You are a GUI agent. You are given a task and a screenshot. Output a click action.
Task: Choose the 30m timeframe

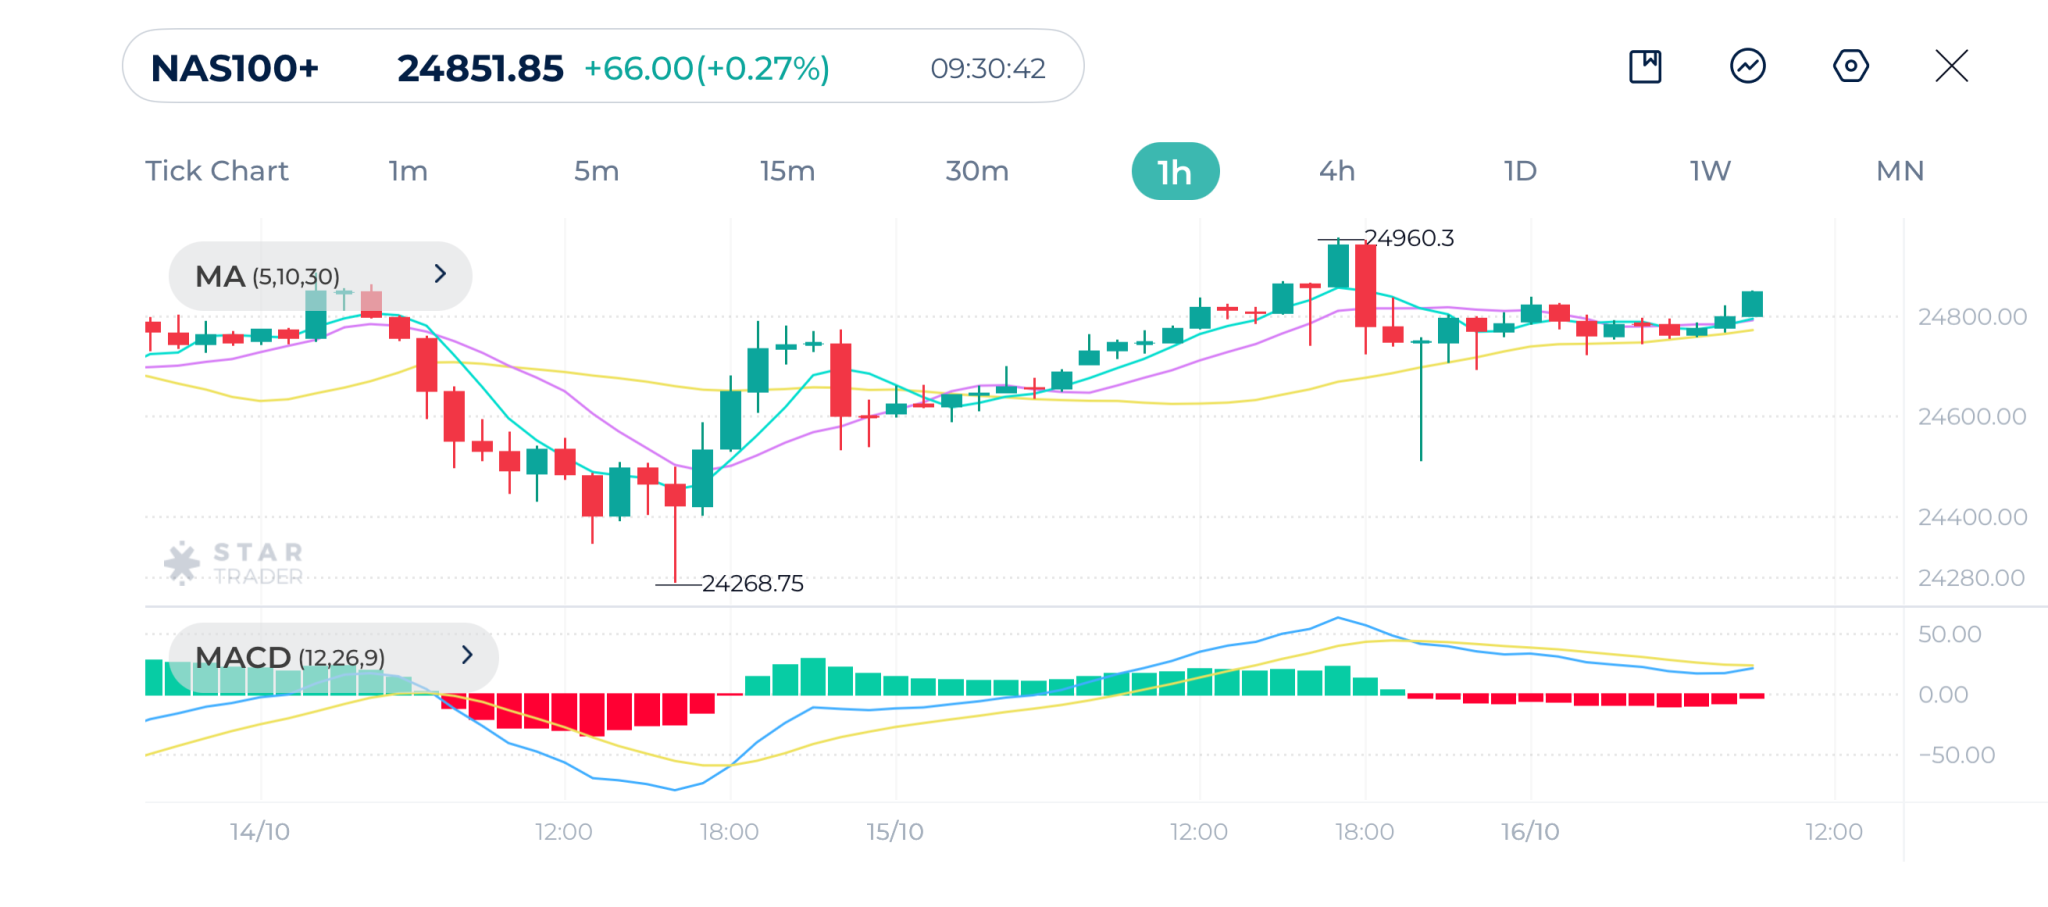(977, 171)
